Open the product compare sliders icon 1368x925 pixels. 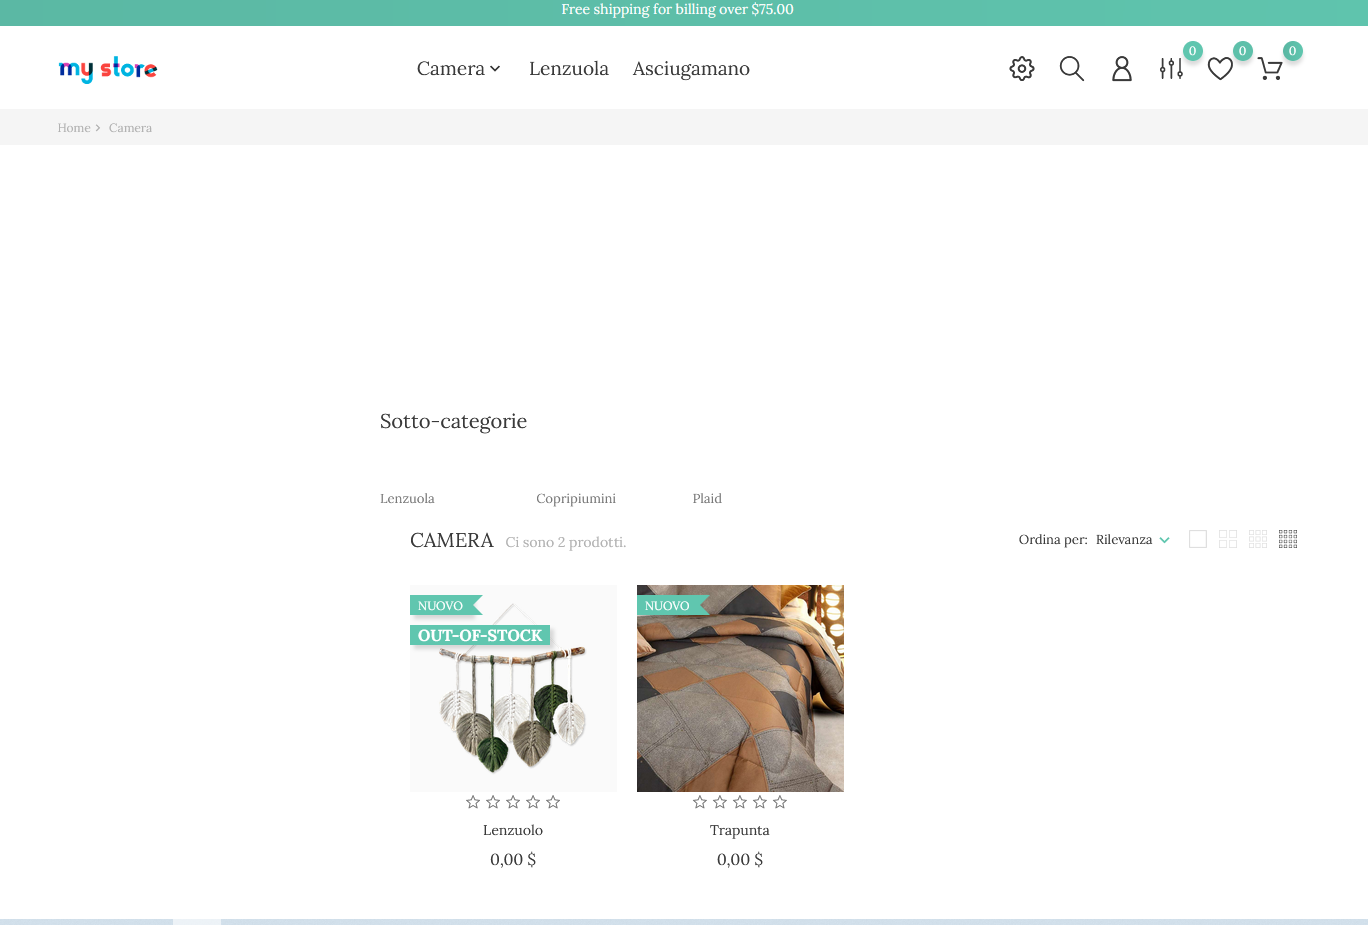pos(1171,69)
